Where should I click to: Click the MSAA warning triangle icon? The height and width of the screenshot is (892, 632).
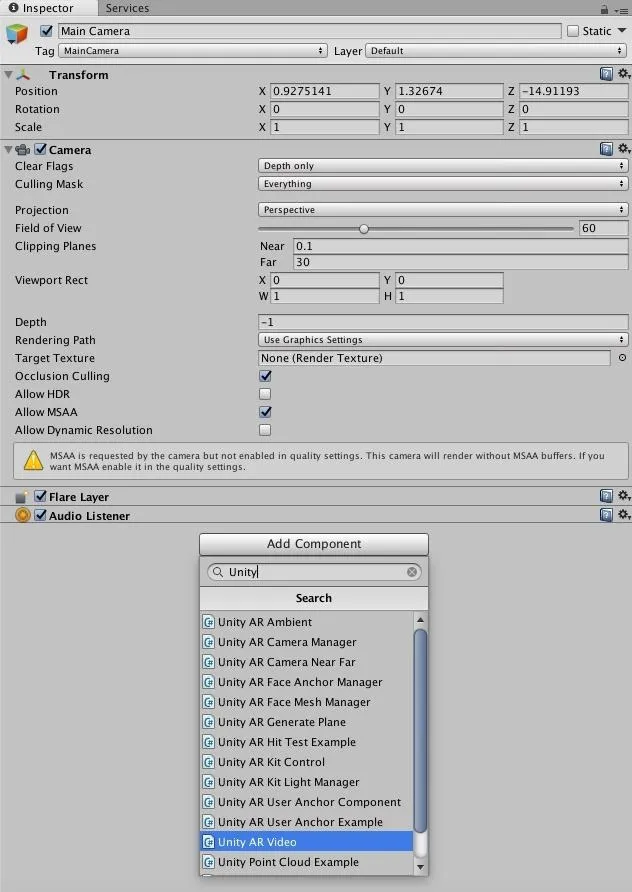pos(34,461)
